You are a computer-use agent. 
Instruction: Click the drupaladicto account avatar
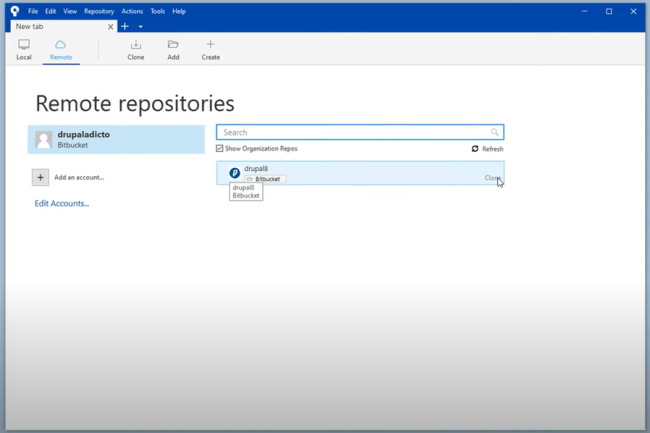click(44, 140)
